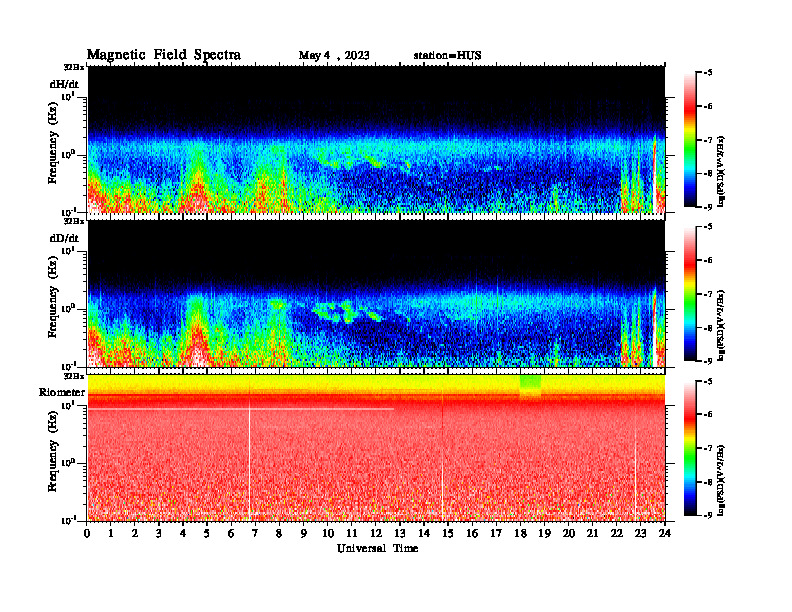Click hour tick "11" on time axis

pyautogui.click(x=352, y=533)
